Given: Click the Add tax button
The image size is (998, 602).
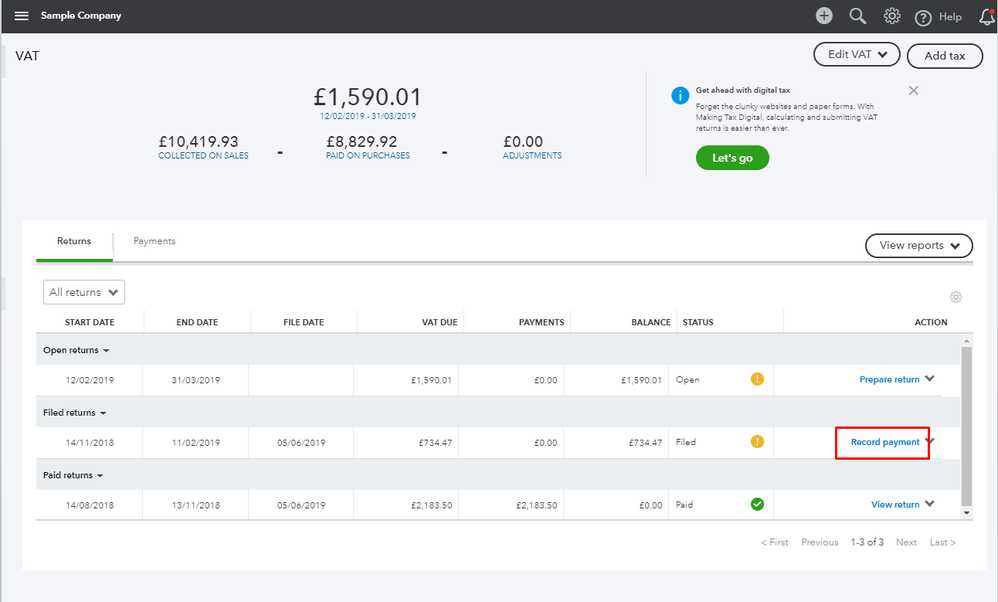Looking at the screenshot, I should pos(944,56).
